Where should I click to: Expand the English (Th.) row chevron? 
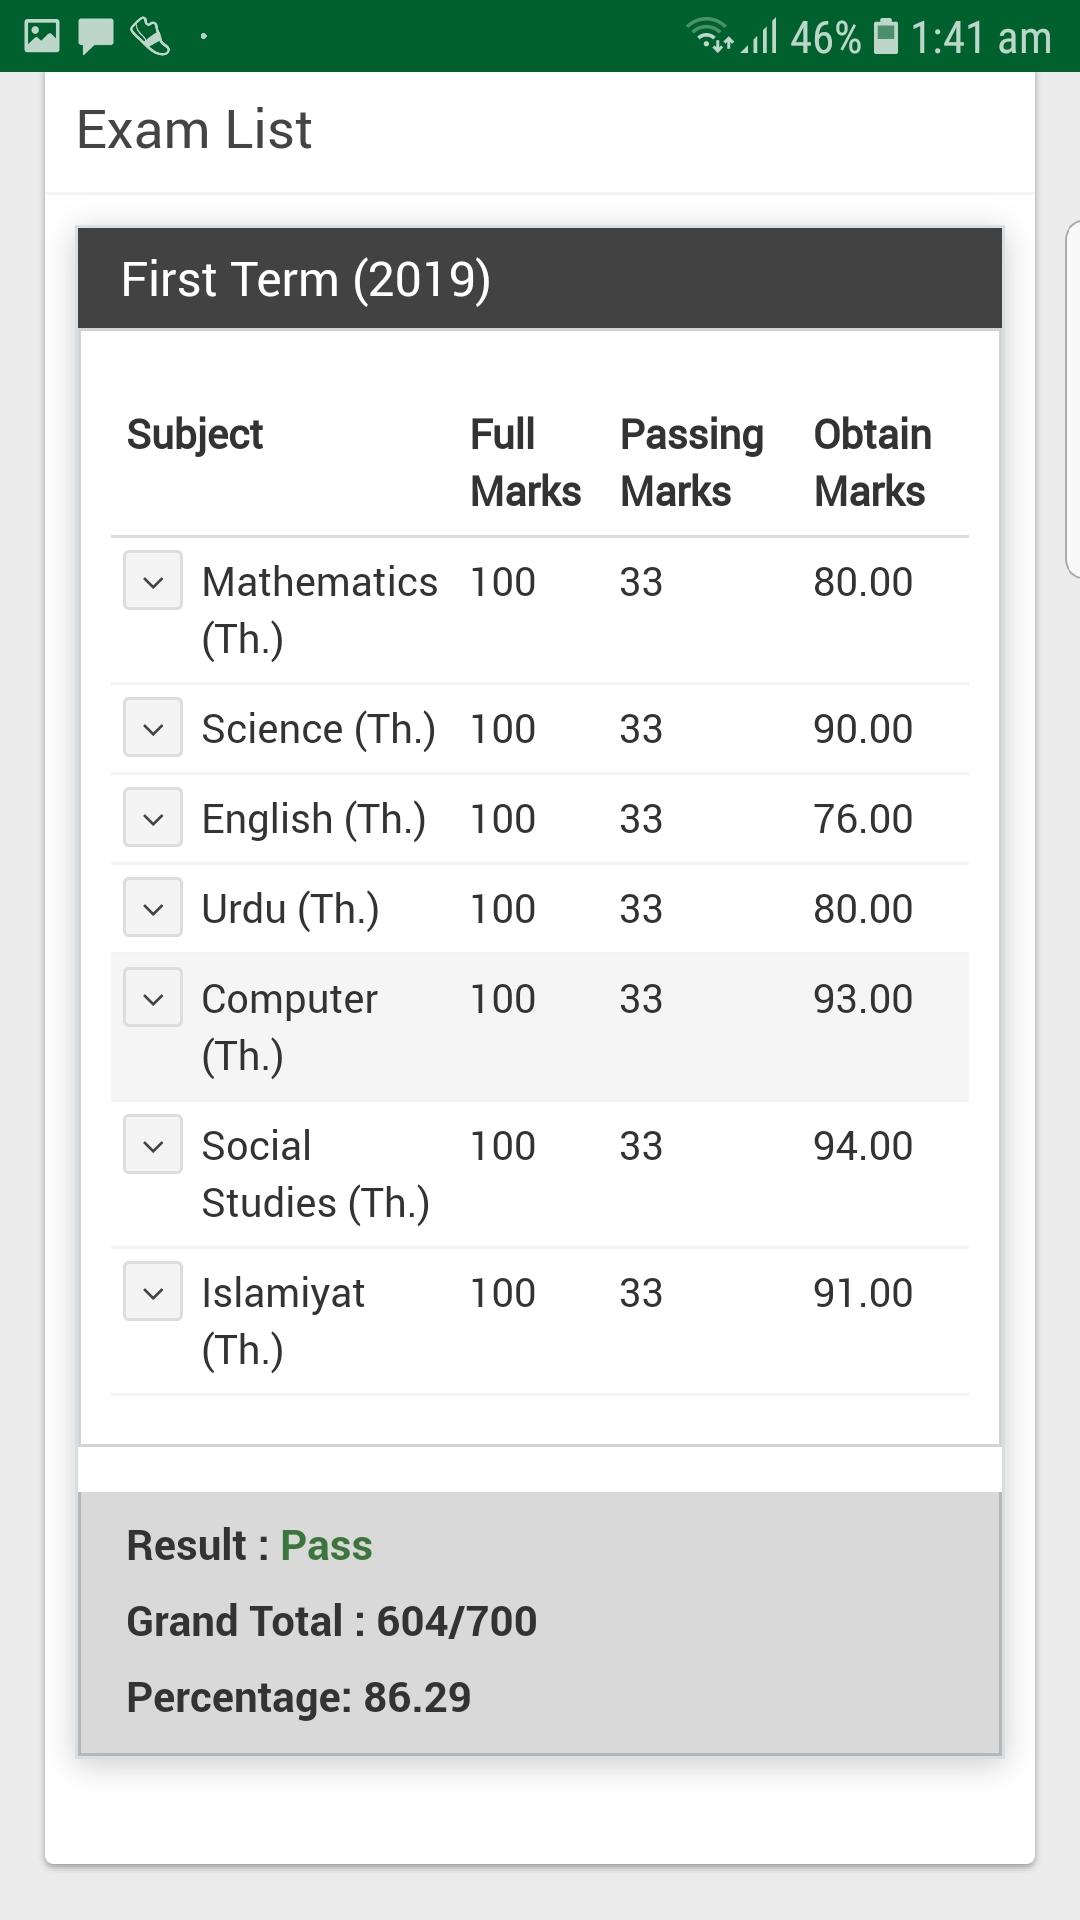pos(153,817)
